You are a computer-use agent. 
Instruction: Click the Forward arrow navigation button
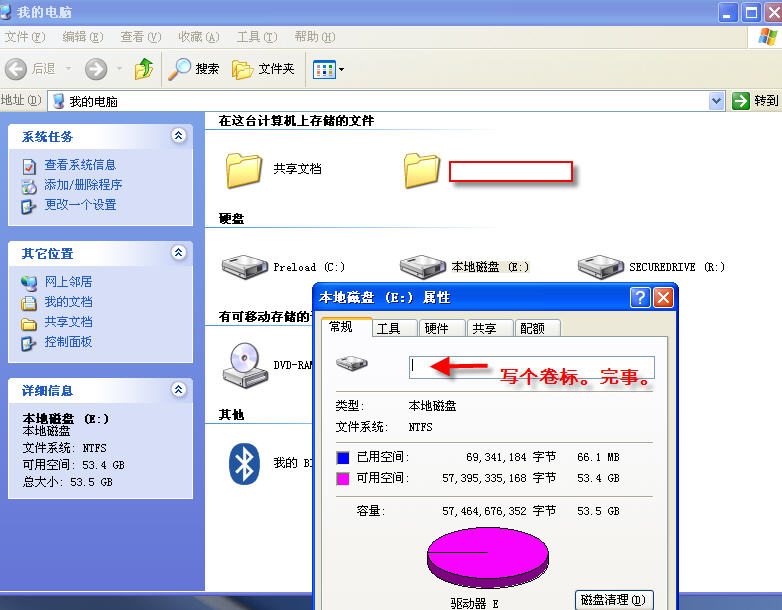tap(96, 69)
